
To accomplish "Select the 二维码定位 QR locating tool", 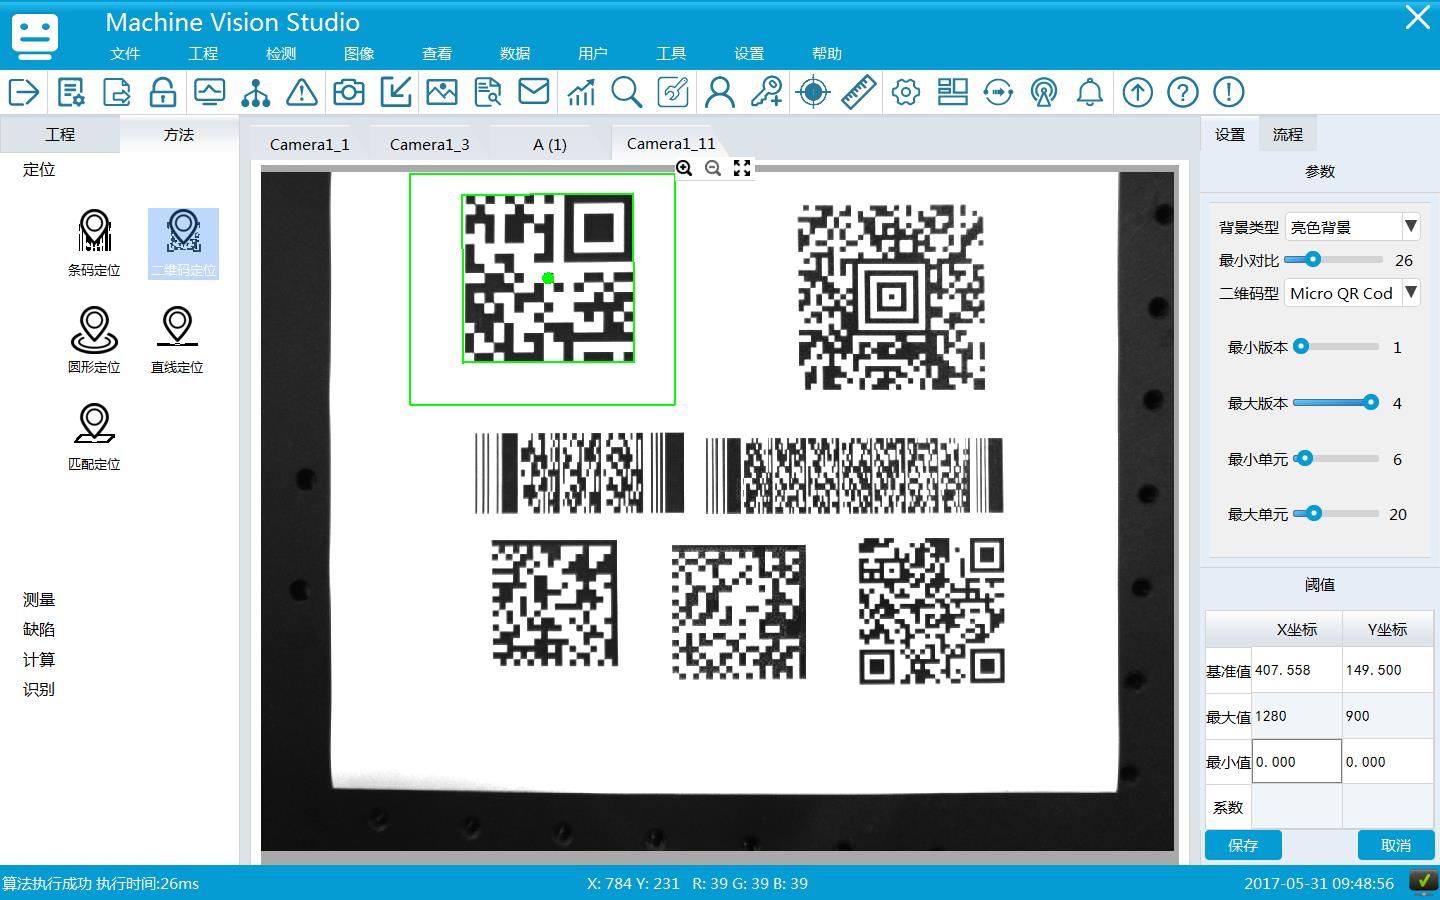I will 183,243.
